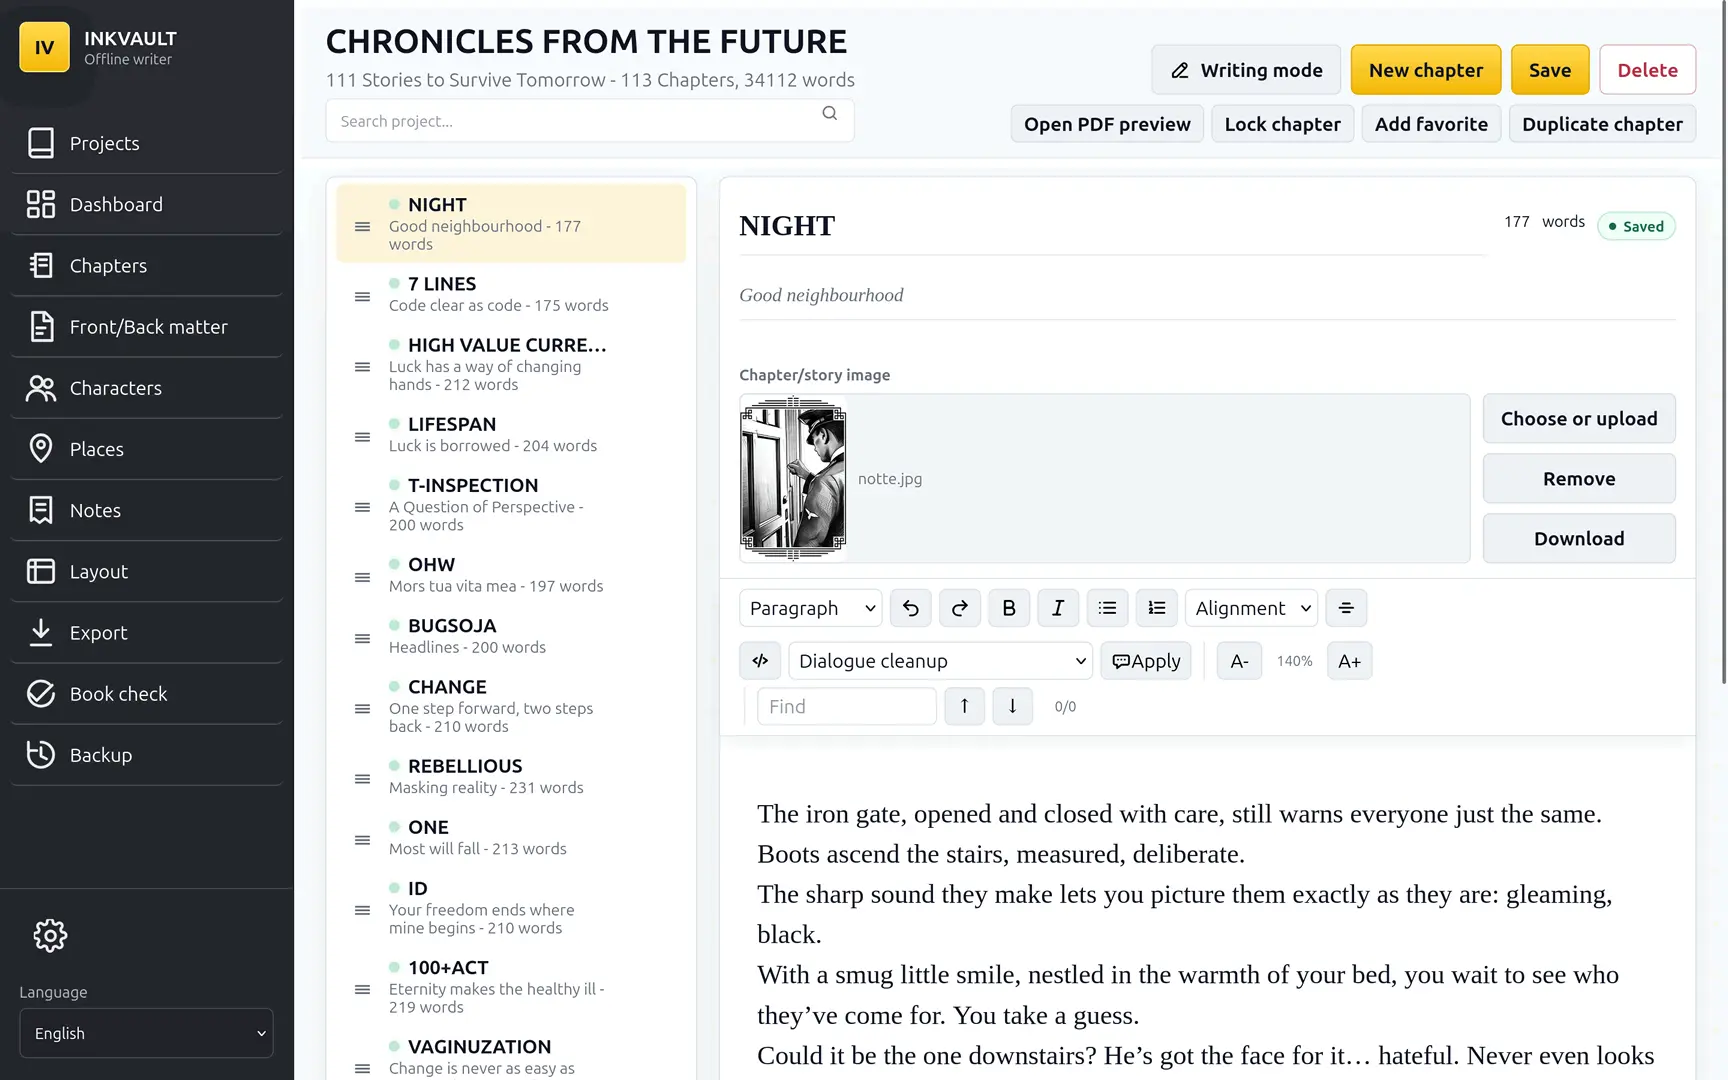Open the Notes icon in sidebar
The height and width of the screenshot is (1080, 1728).
(x=41, y=510)
